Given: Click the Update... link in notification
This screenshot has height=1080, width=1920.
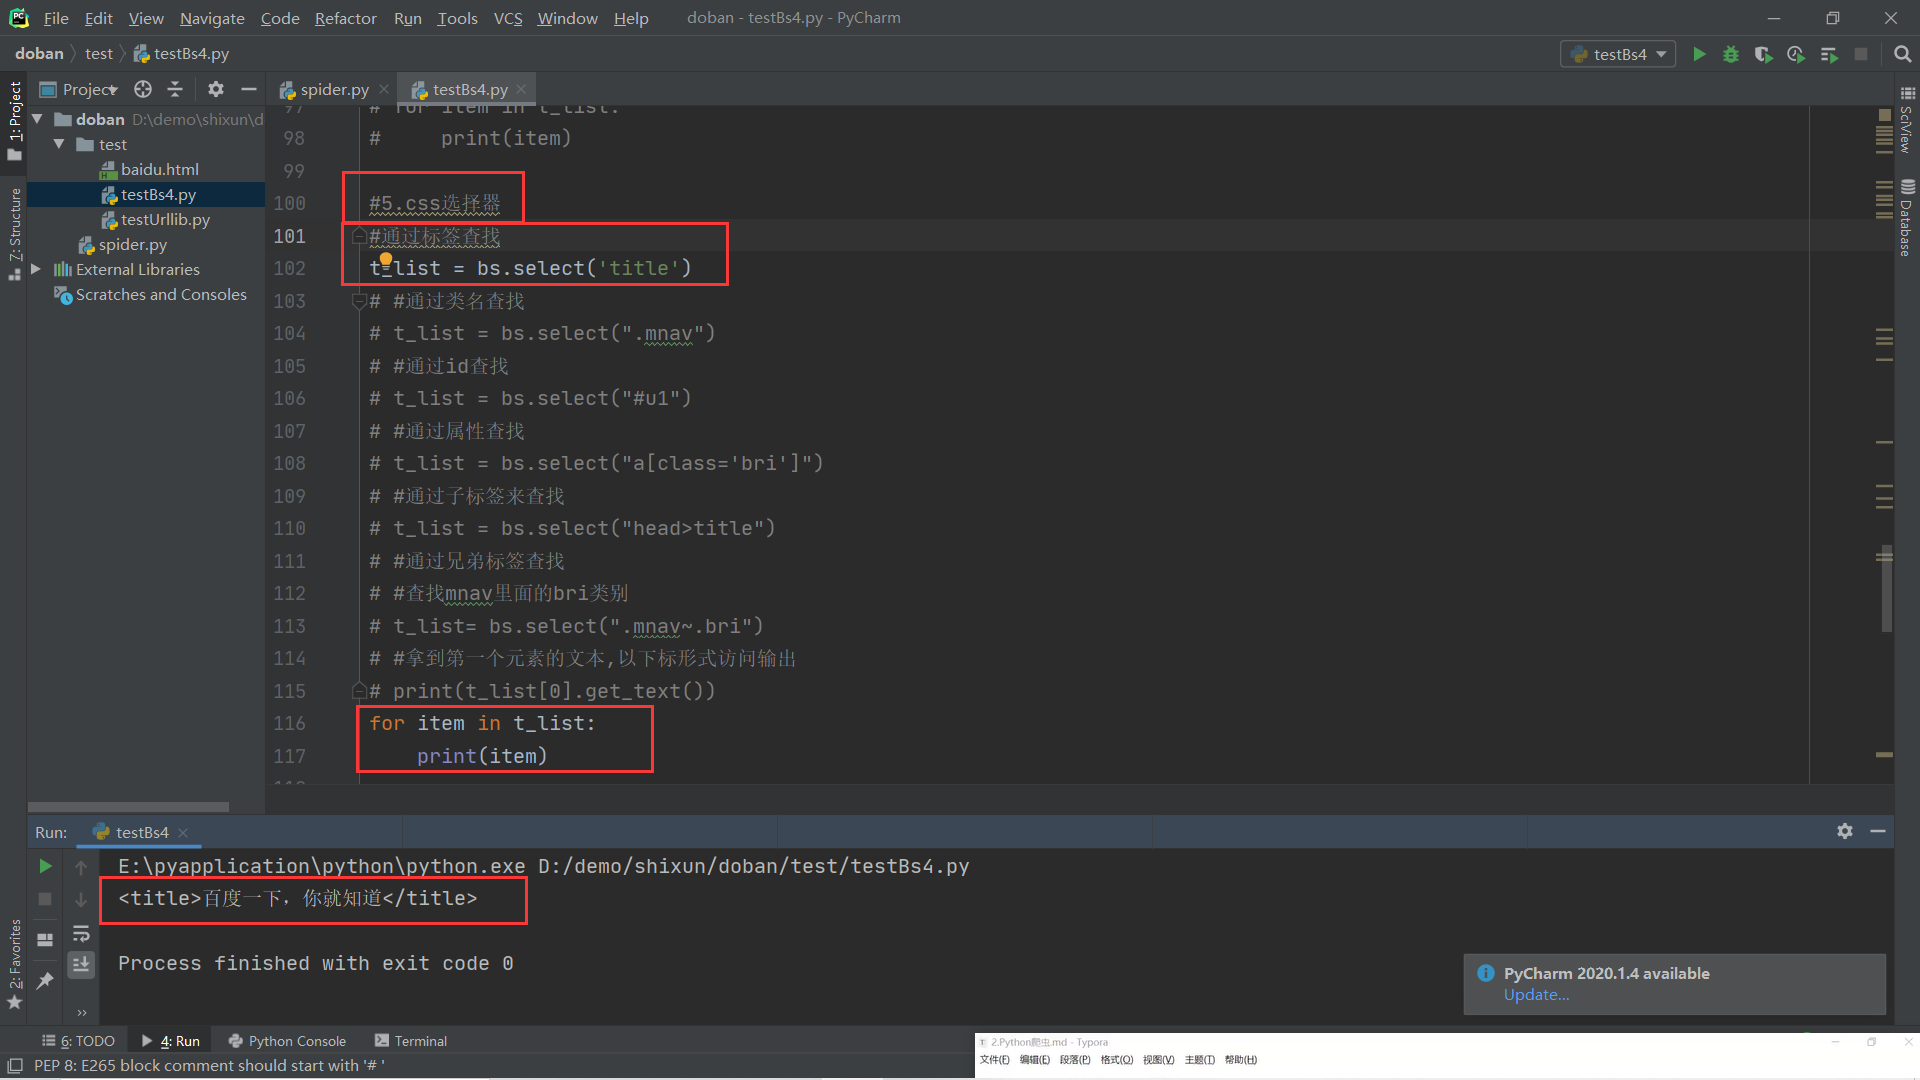Looking at the screenshot, I should coord(1536,995).
